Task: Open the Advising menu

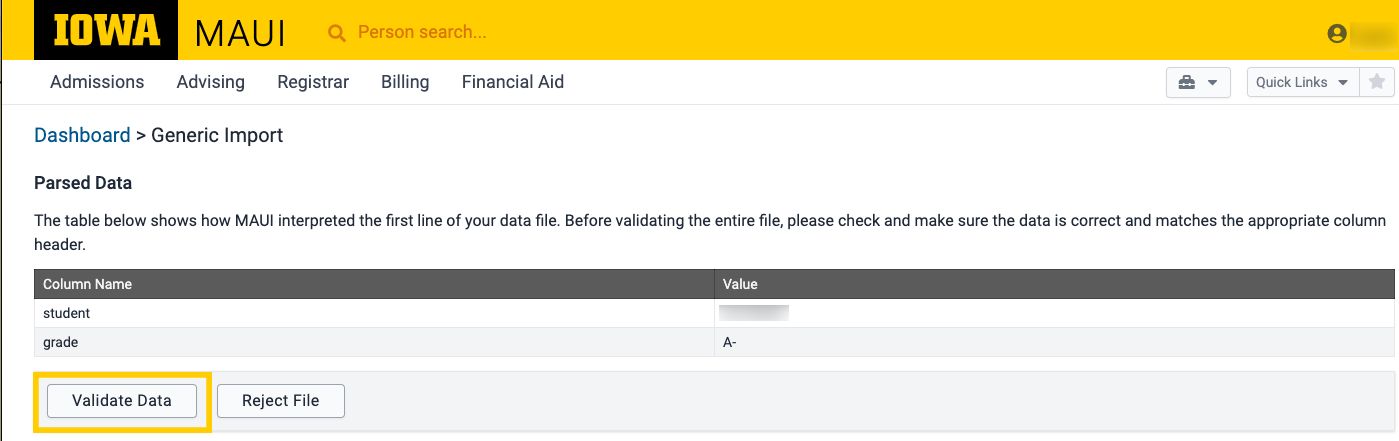Action: [210, 82]
